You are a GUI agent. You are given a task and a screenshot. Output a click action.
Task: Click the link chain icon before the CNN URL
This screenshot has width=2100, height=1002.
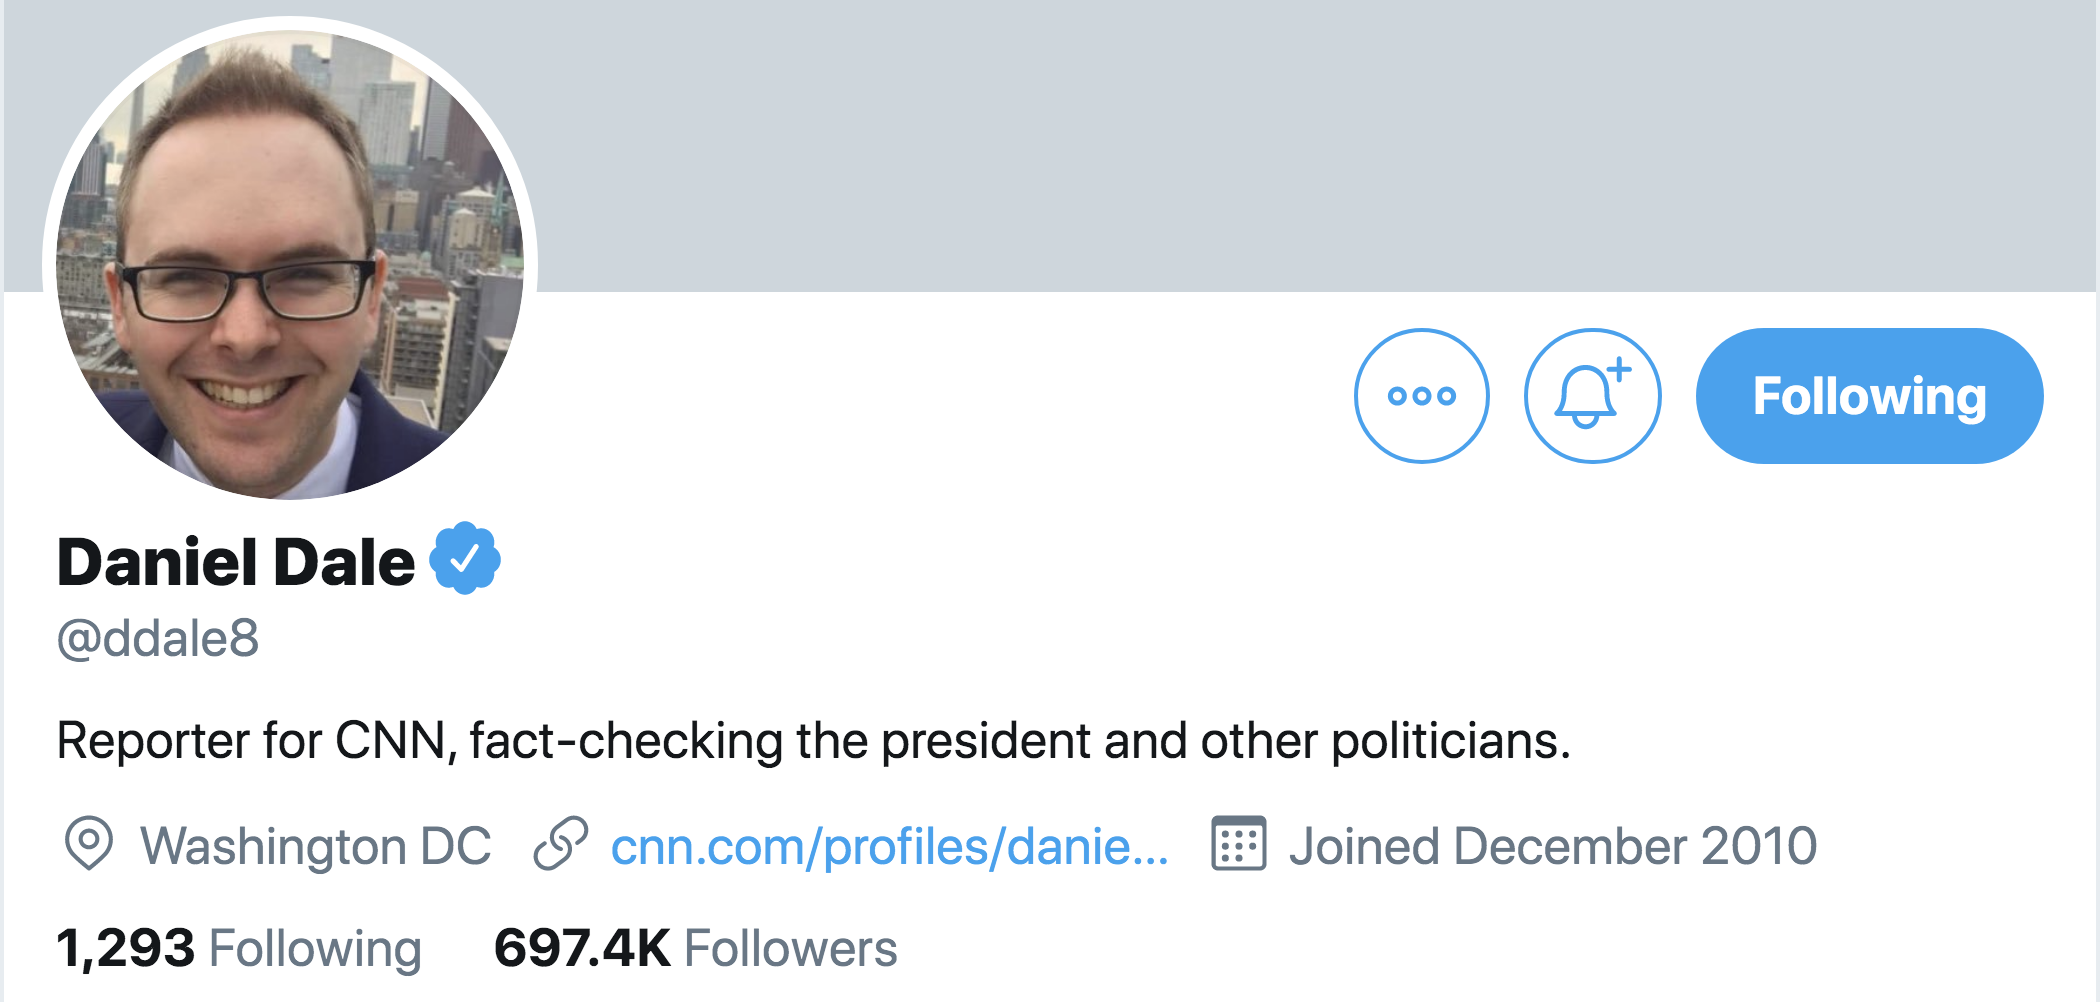click(560, 846)
